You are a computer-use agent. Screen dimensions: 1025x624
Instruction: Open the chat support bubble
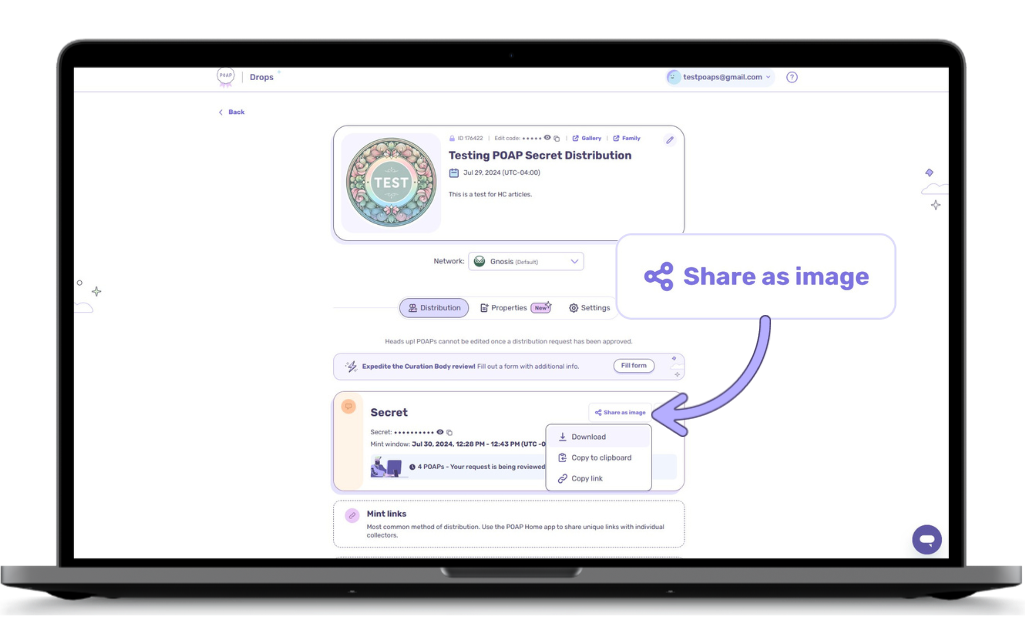(927, 539)
